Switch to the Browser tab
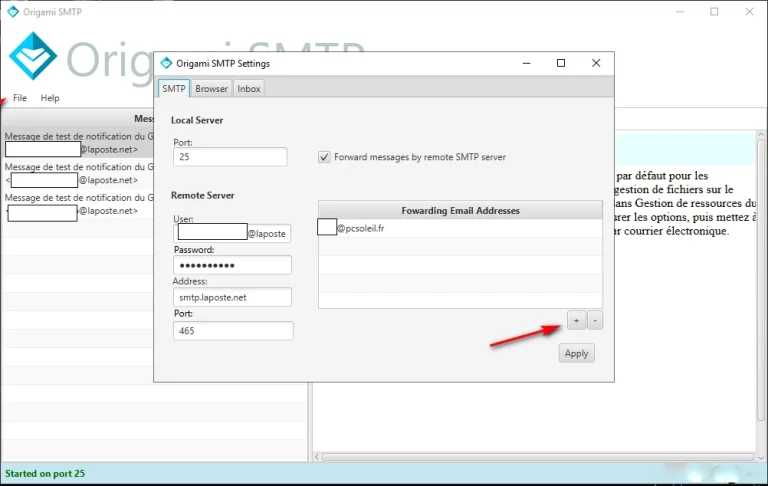This screenshot has height=486, width=768. 211,89
